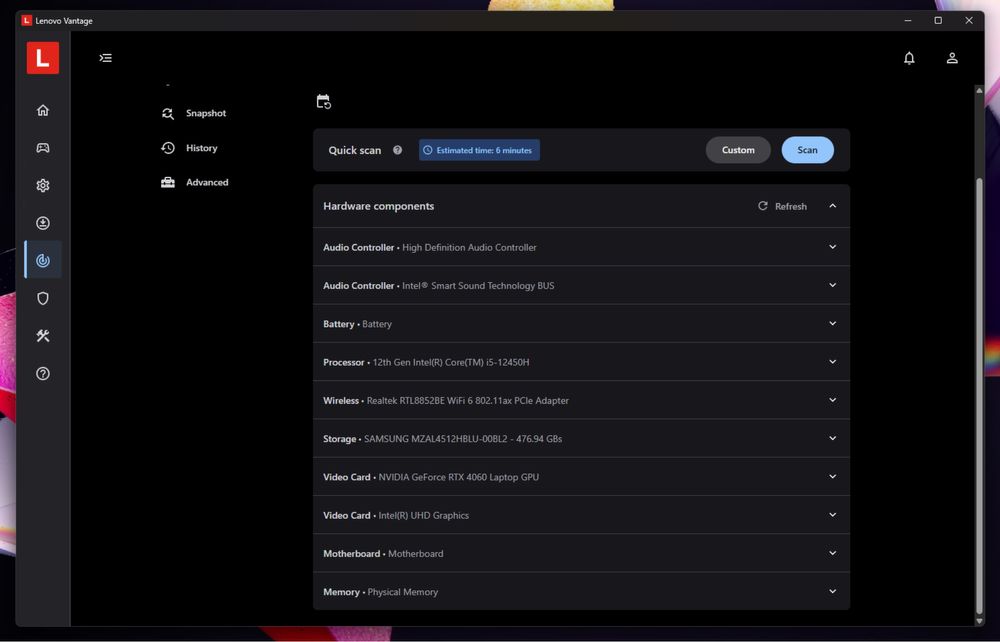Open Device settings gear in sidebar
The height and width of the screenshot is (642, 1000).
[x=43, y=186]
